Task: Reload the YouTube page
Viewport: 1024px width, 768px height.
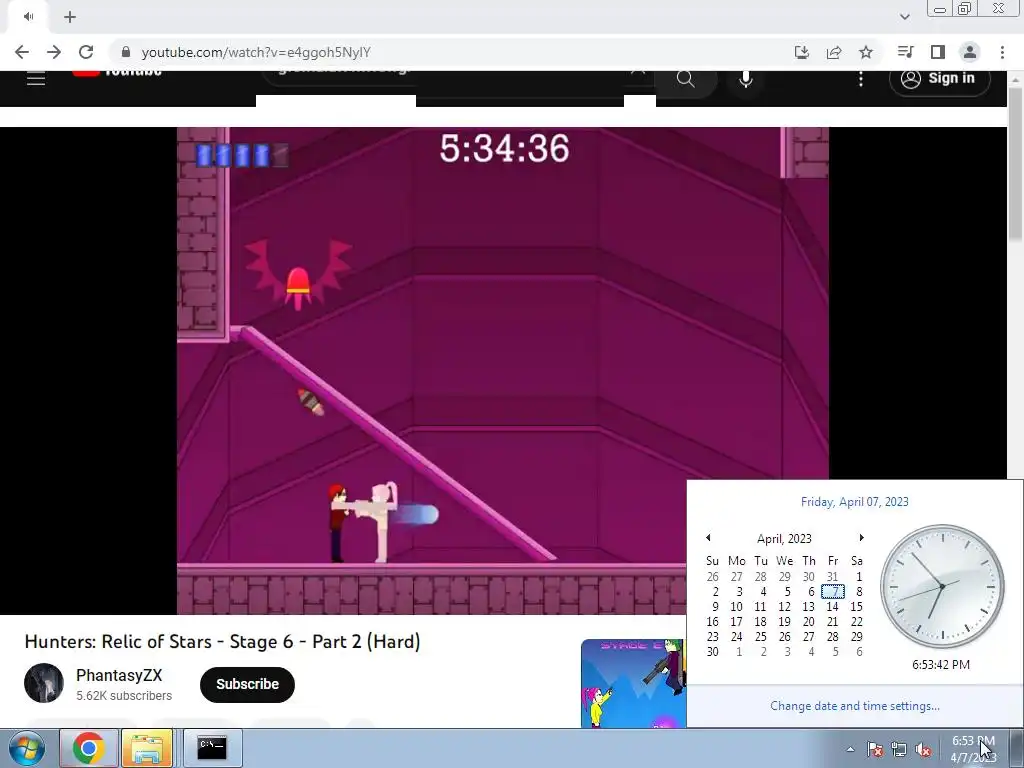Action: (x=86, y=52)
